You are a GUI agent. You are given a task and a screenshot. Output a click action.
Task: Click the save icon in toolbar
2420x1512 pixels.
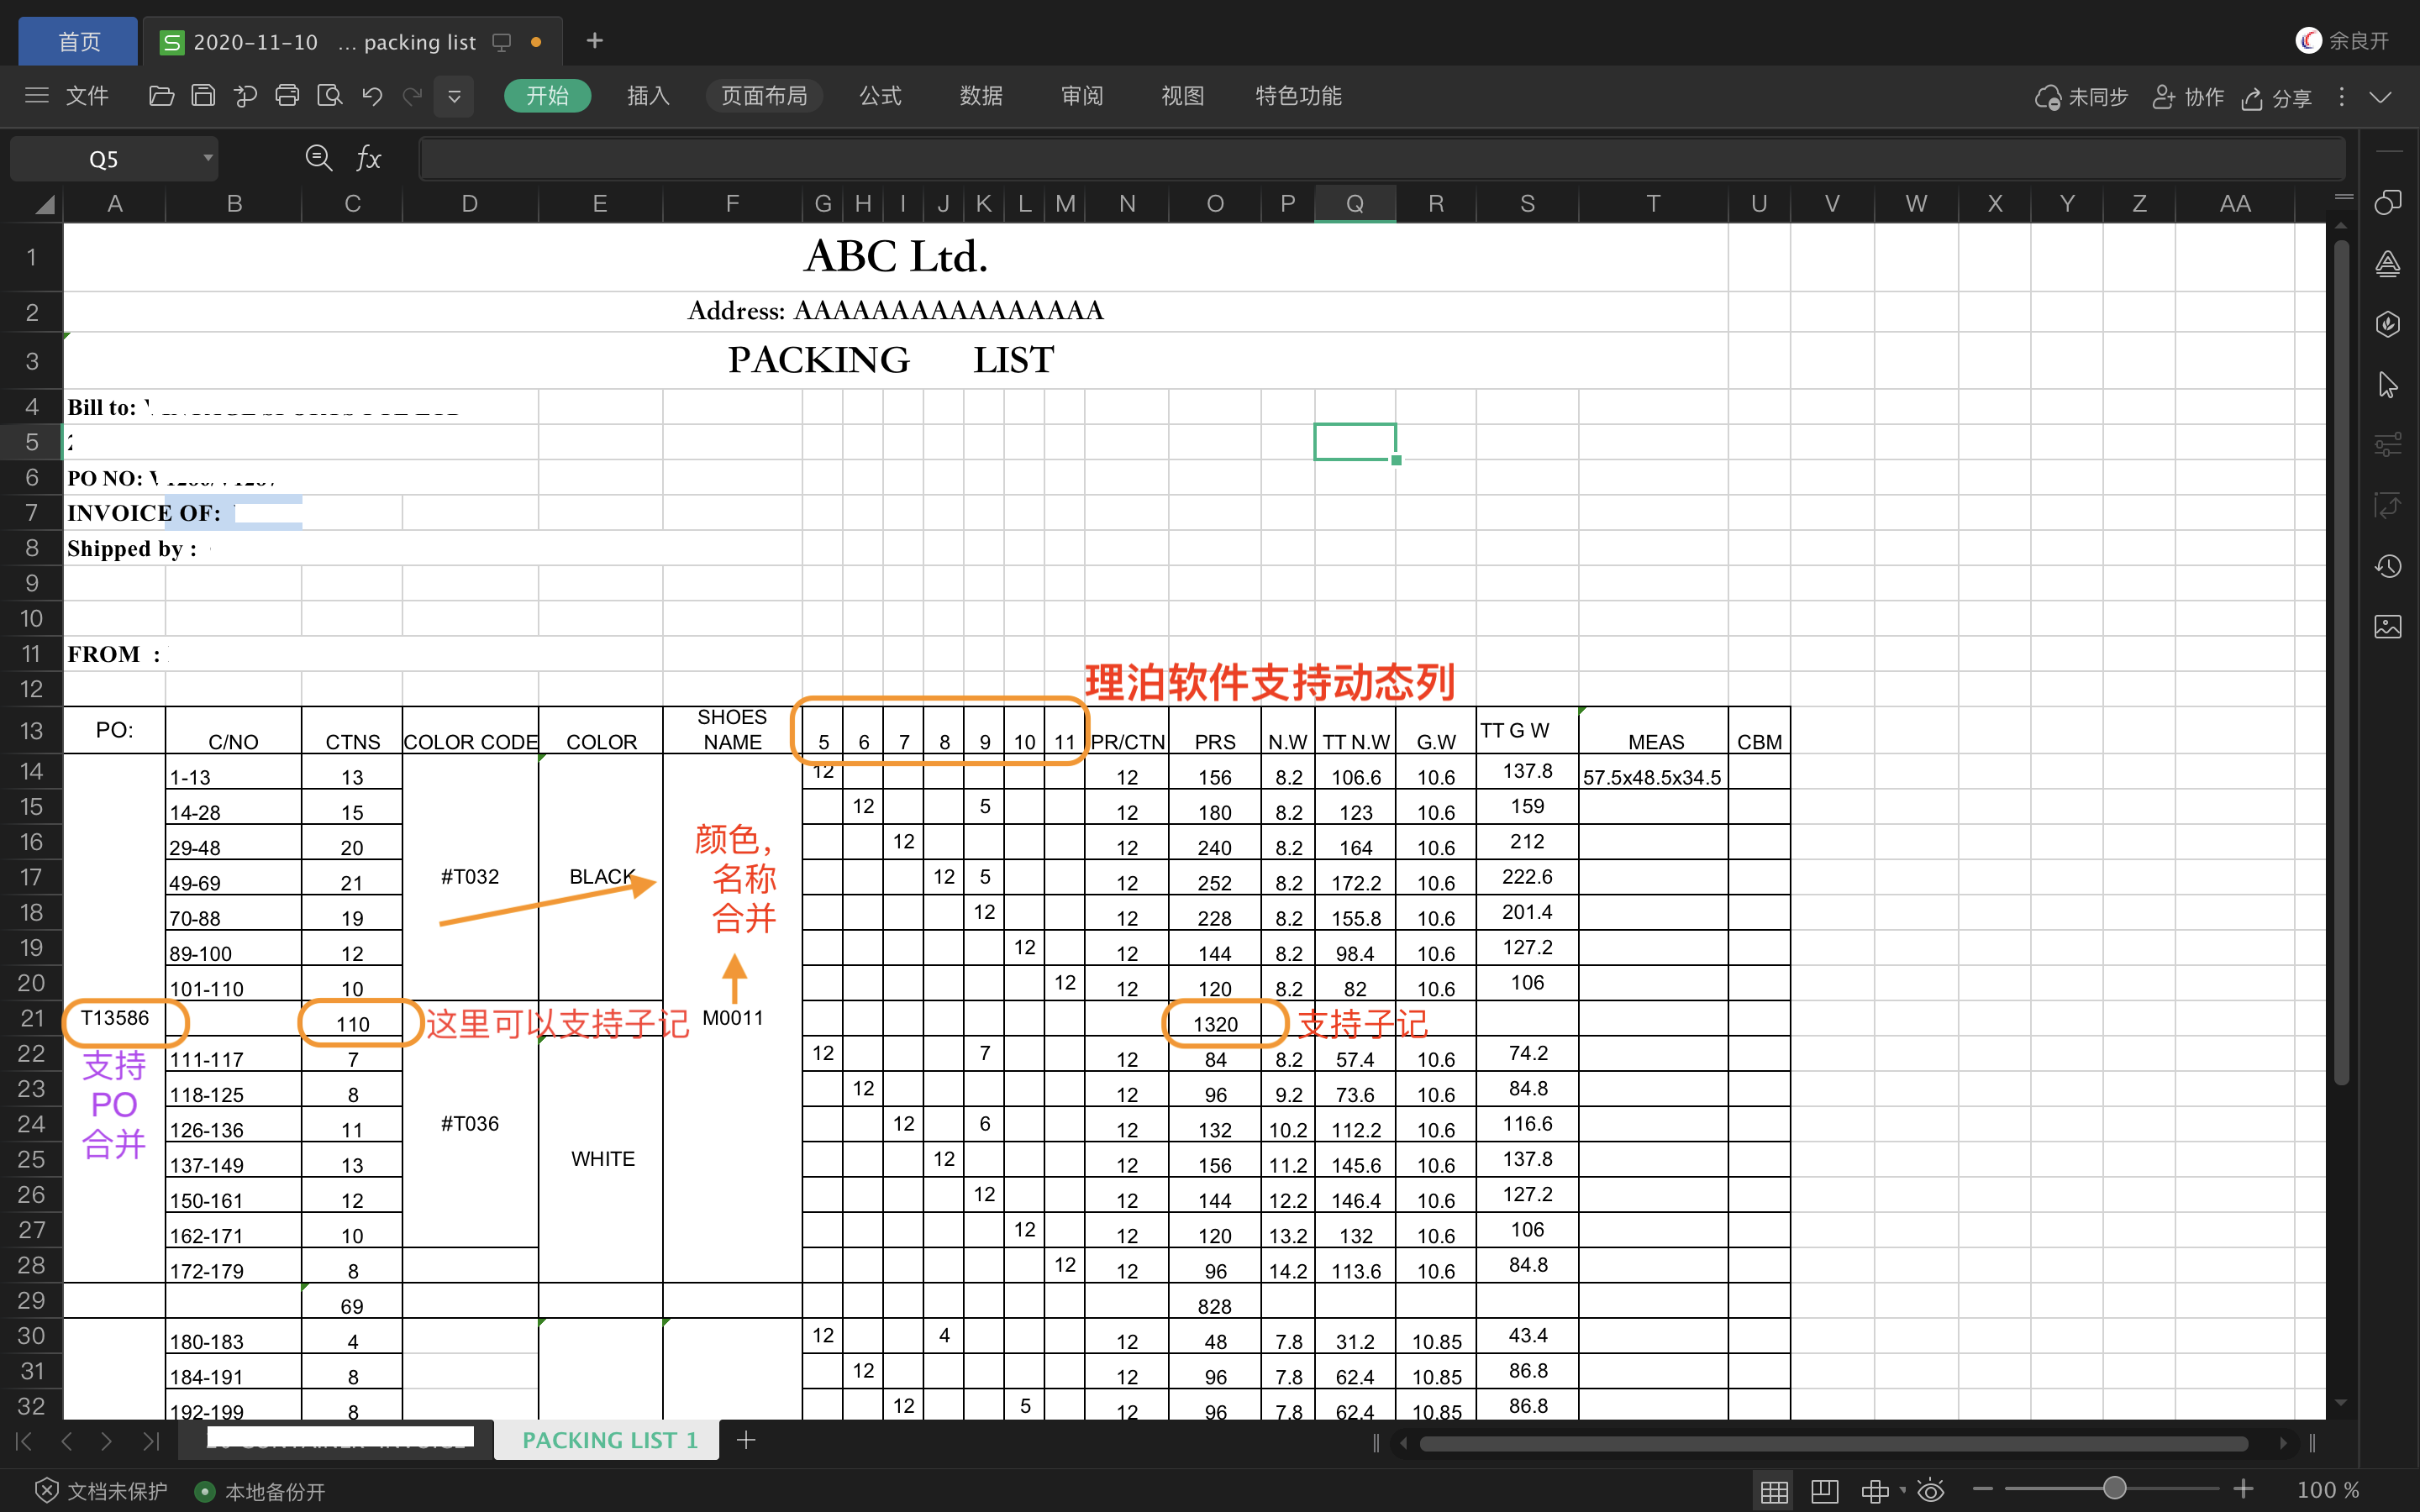(203, 96)
